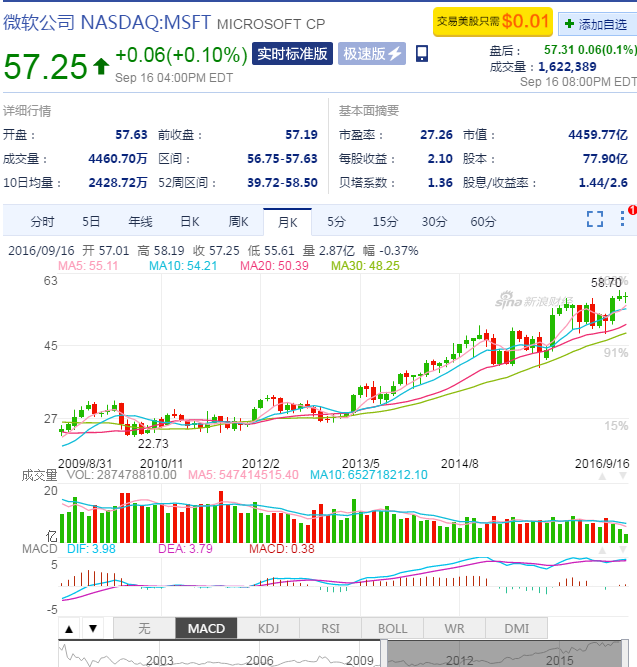Click the 交易美股只需 $0.01 banner
This screenshot has width=637, height=667.
pos(493,21)
